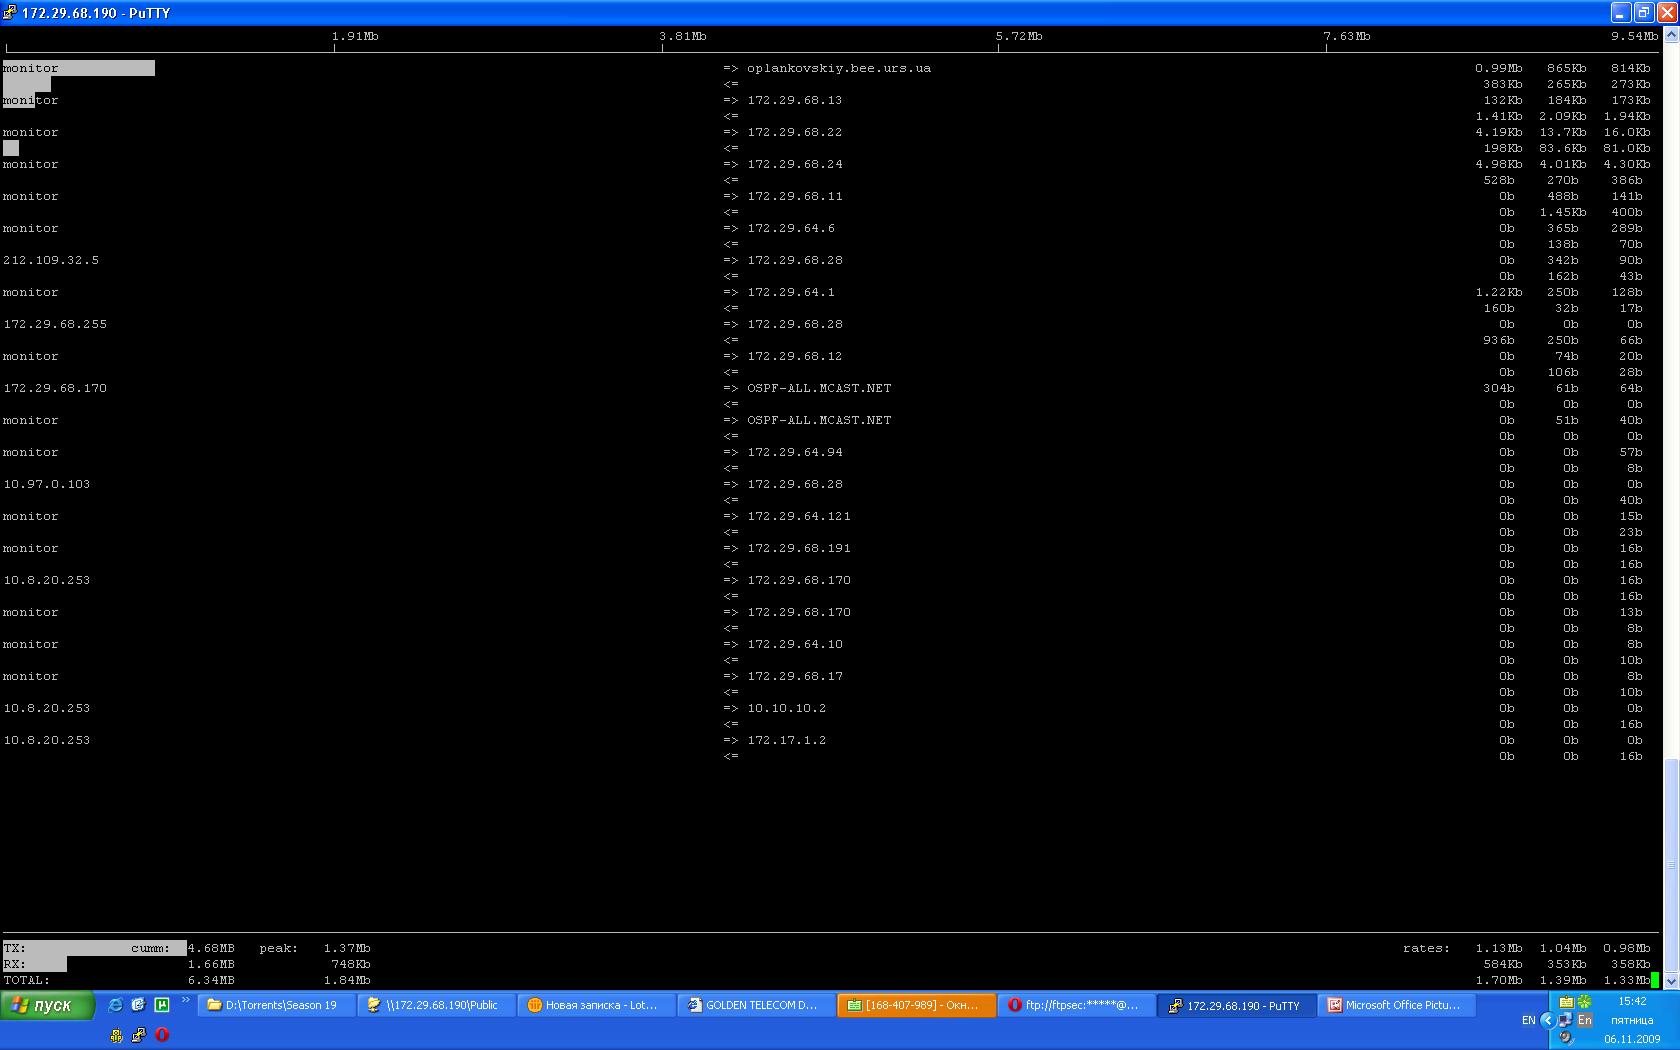Switch to D:\Torrents\Season 19 folder window
1680x1050 pixels.
click(x=274, y=1005)
